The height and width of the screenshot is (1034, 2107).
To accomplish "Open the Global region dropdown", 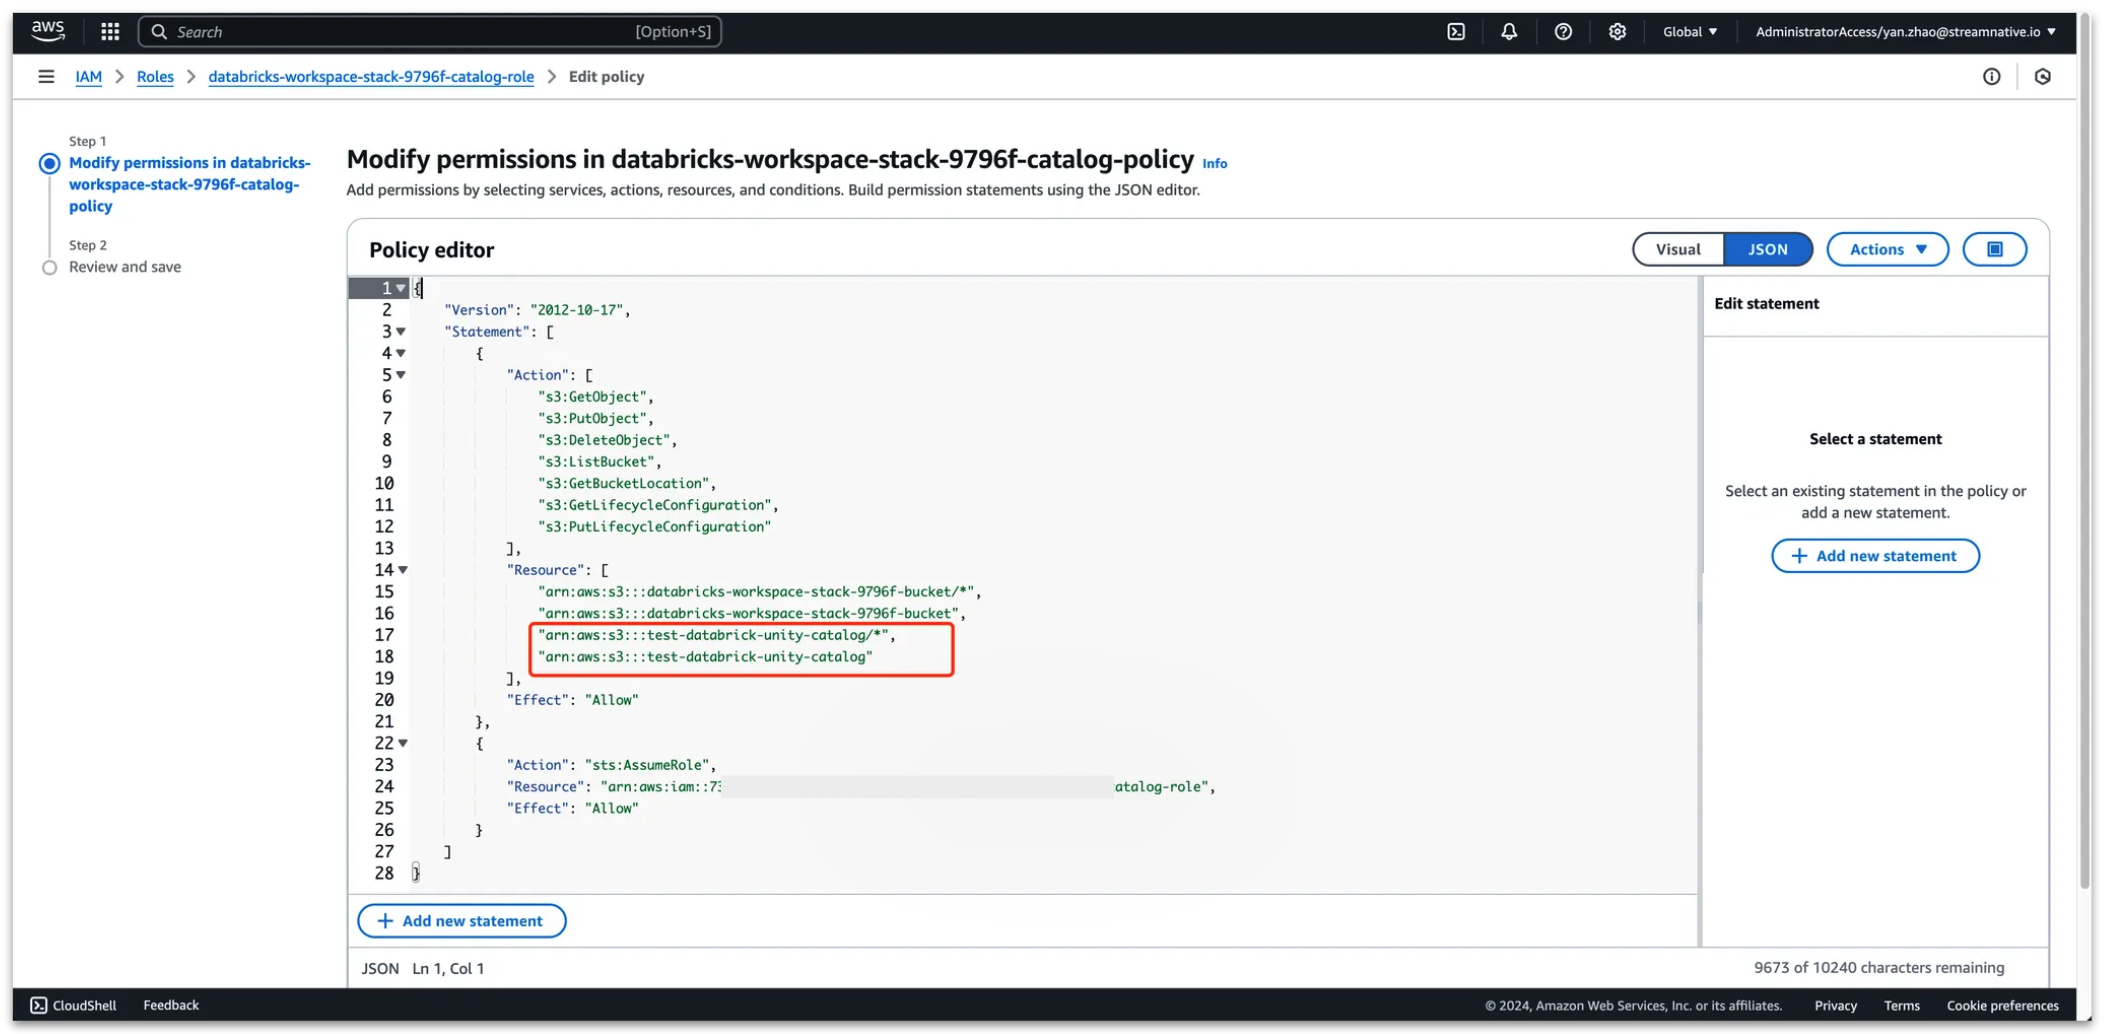I will 1690,31.
